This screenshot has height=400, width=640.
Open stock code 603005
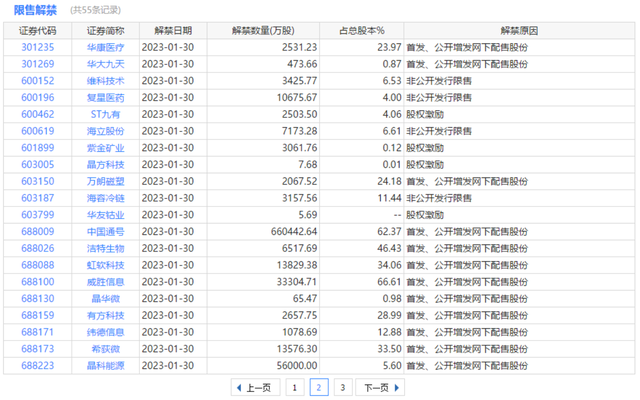pos(38,164)
